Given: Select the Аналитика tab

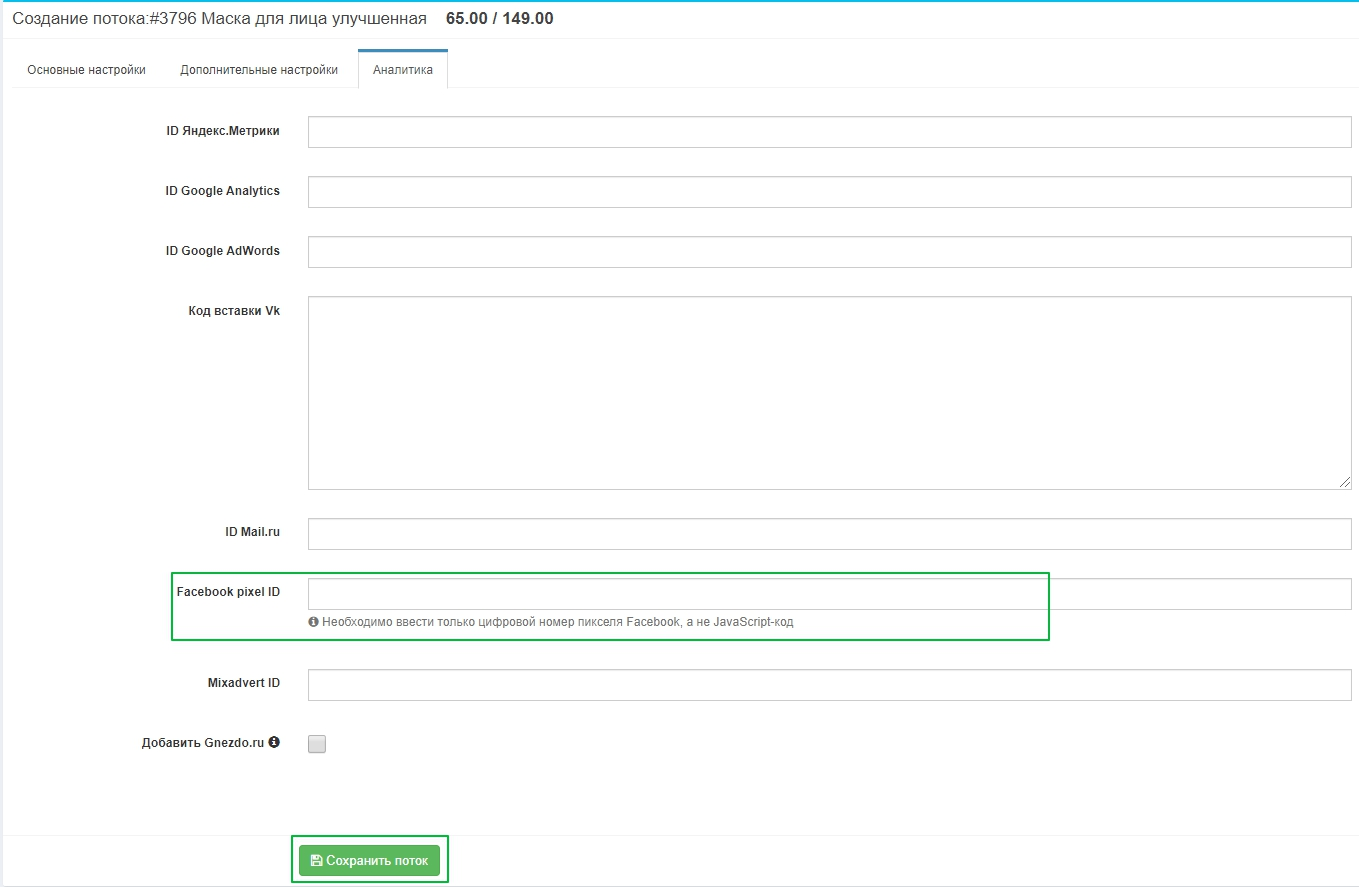Looking at the screenshot, I should (403, 70).
